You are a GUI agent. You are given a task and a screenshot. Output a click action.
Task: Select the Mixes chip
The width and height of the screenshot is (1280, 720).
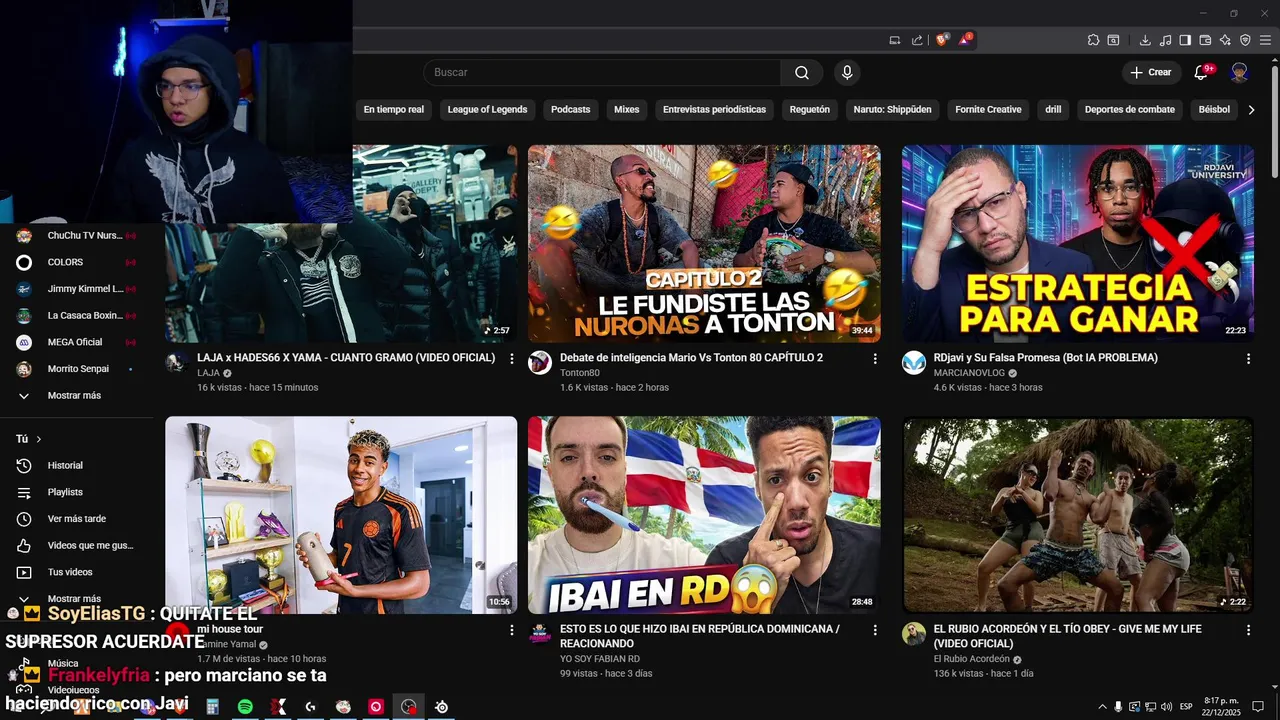[627, 110]
